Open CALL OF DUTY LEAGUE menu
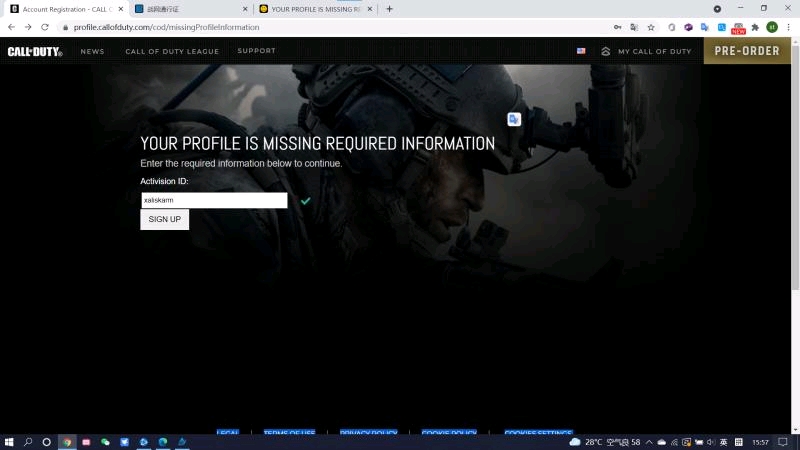This screenshot has height=450, width=800. (172, 52)
